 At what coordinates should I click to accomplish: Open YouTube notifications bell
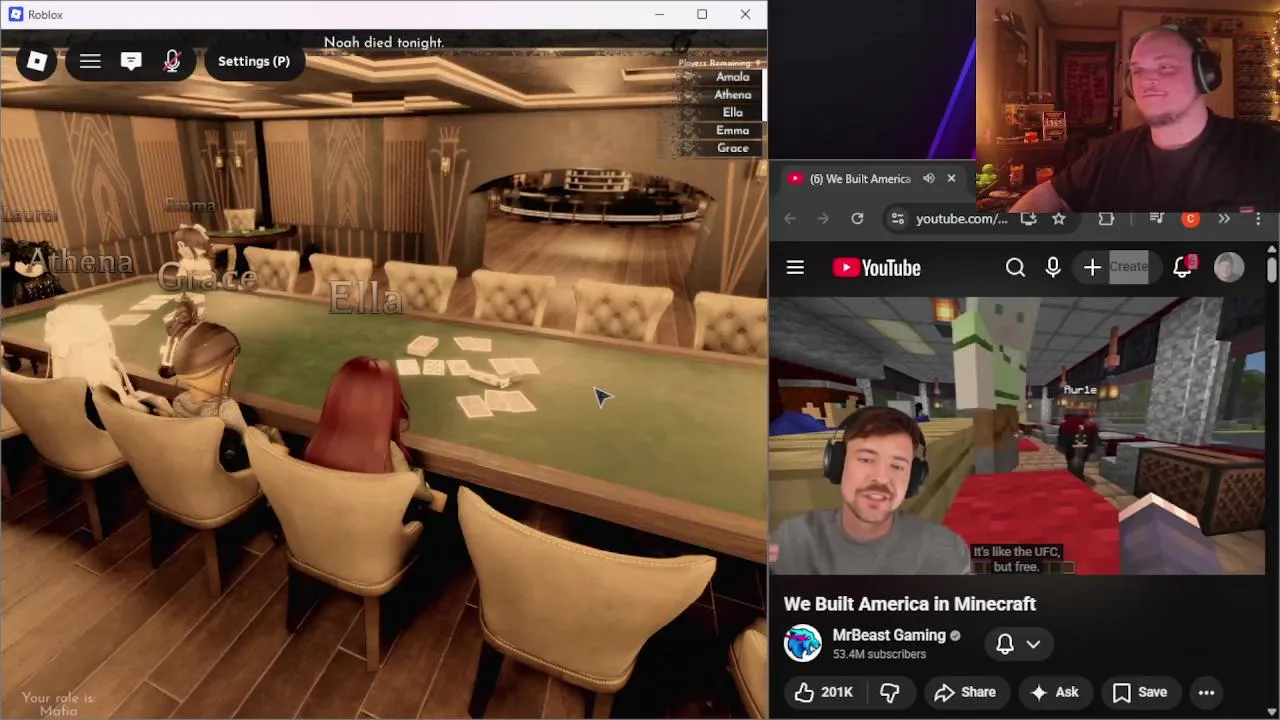click(x=1182, y=267)
